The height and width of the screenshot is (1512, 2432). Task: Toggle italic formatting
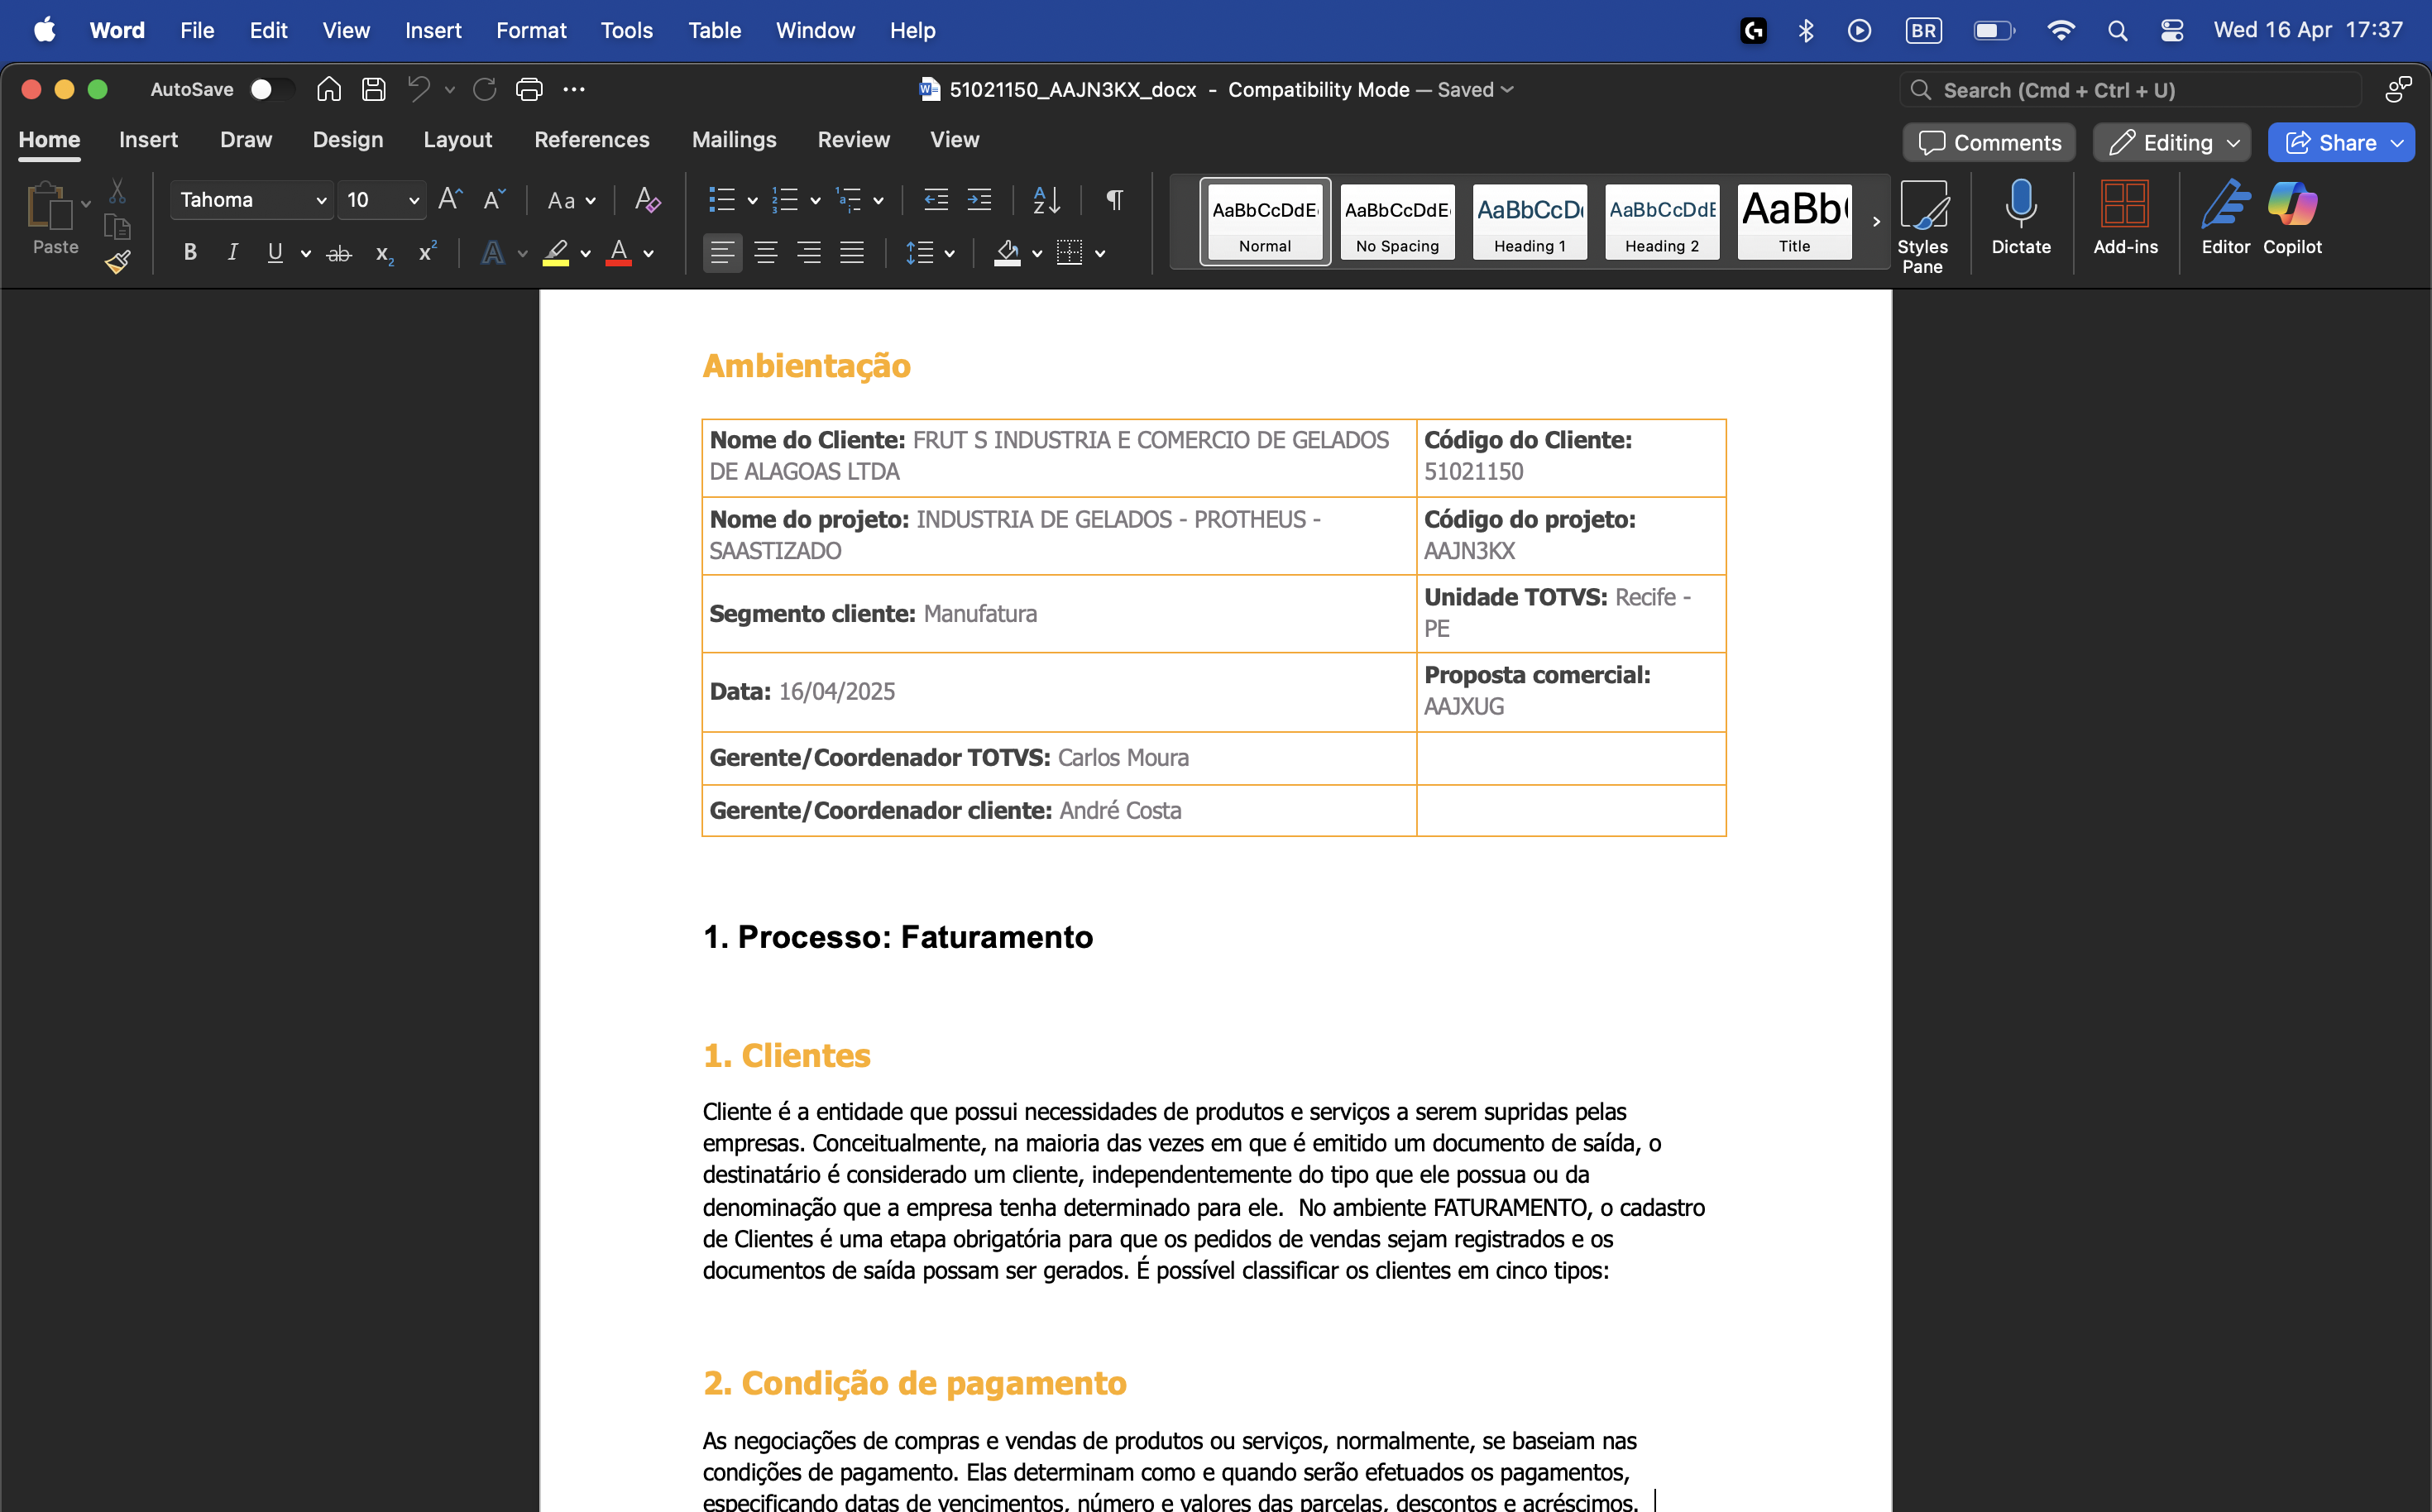coord(232,253)
